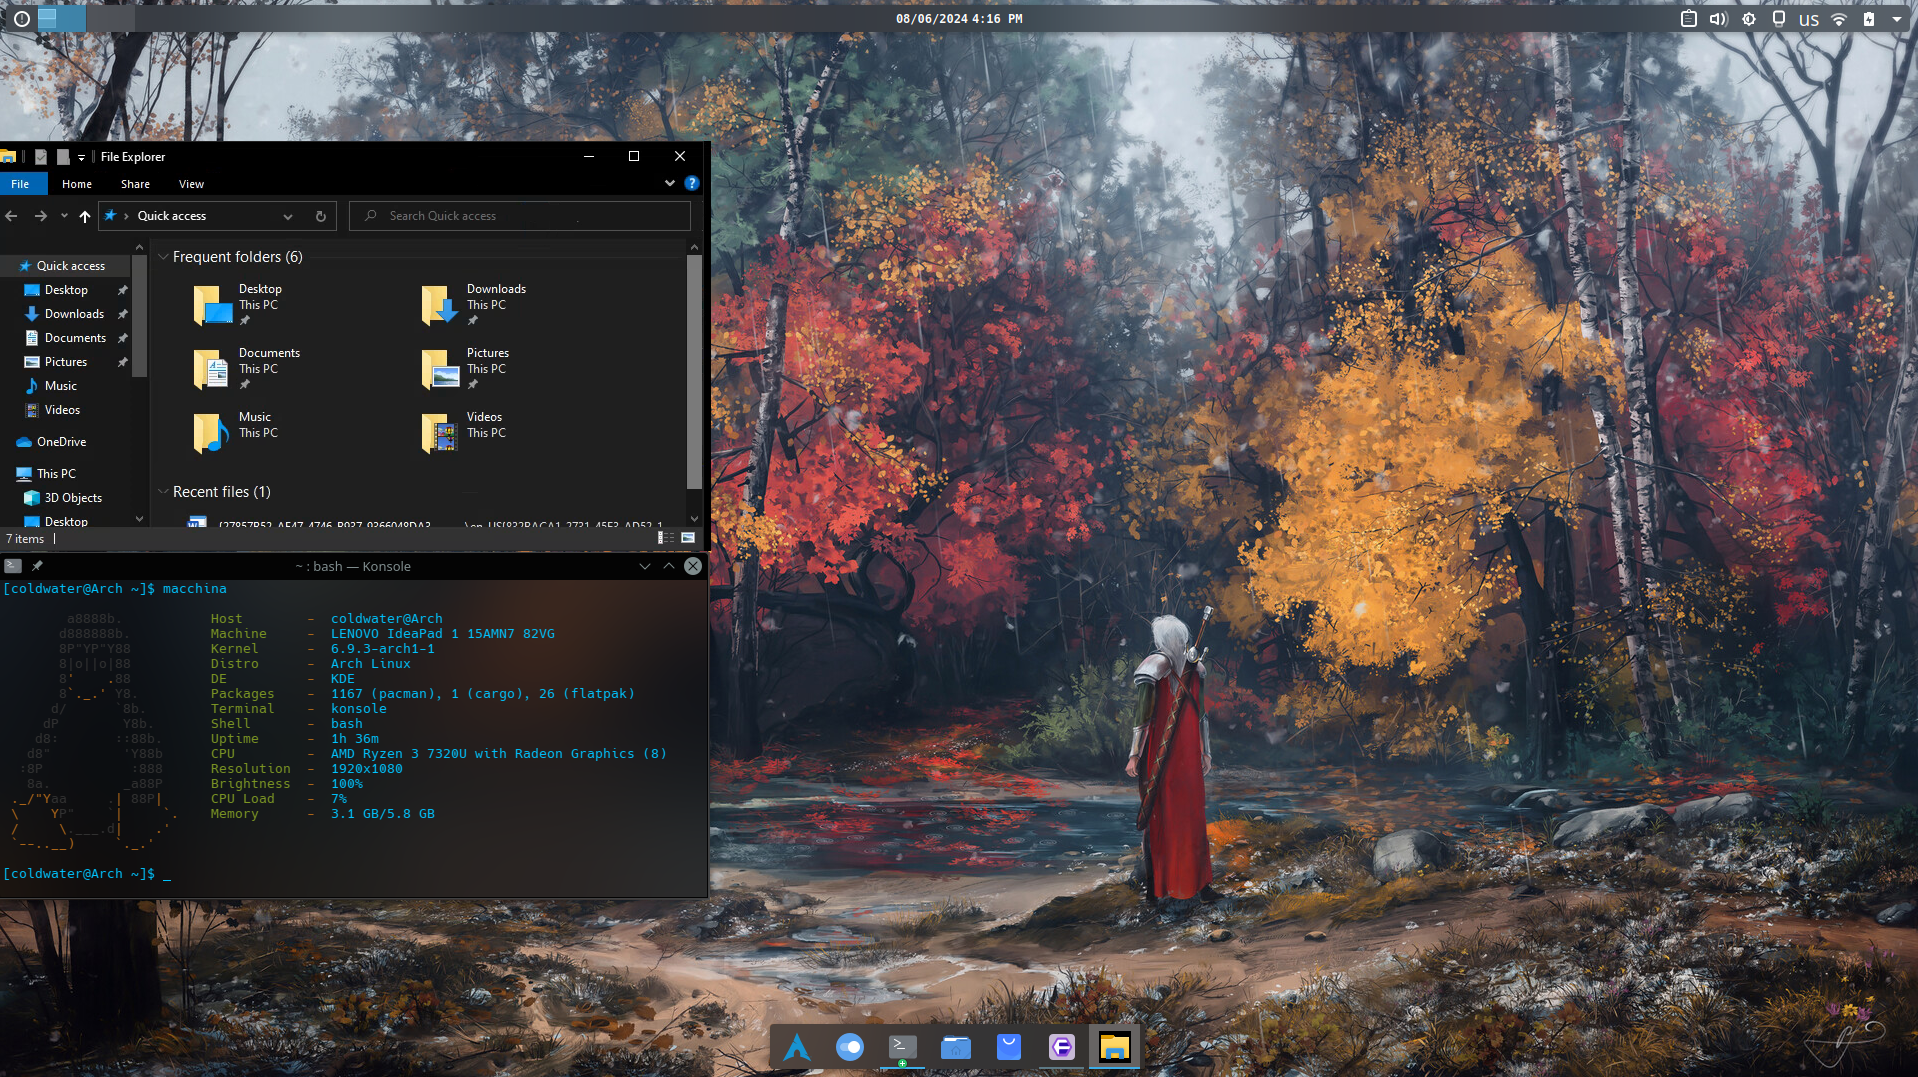Click the power icon at the top-left panel
The width and height of the screenshot is (1918, 1077).
click(22, 19)
